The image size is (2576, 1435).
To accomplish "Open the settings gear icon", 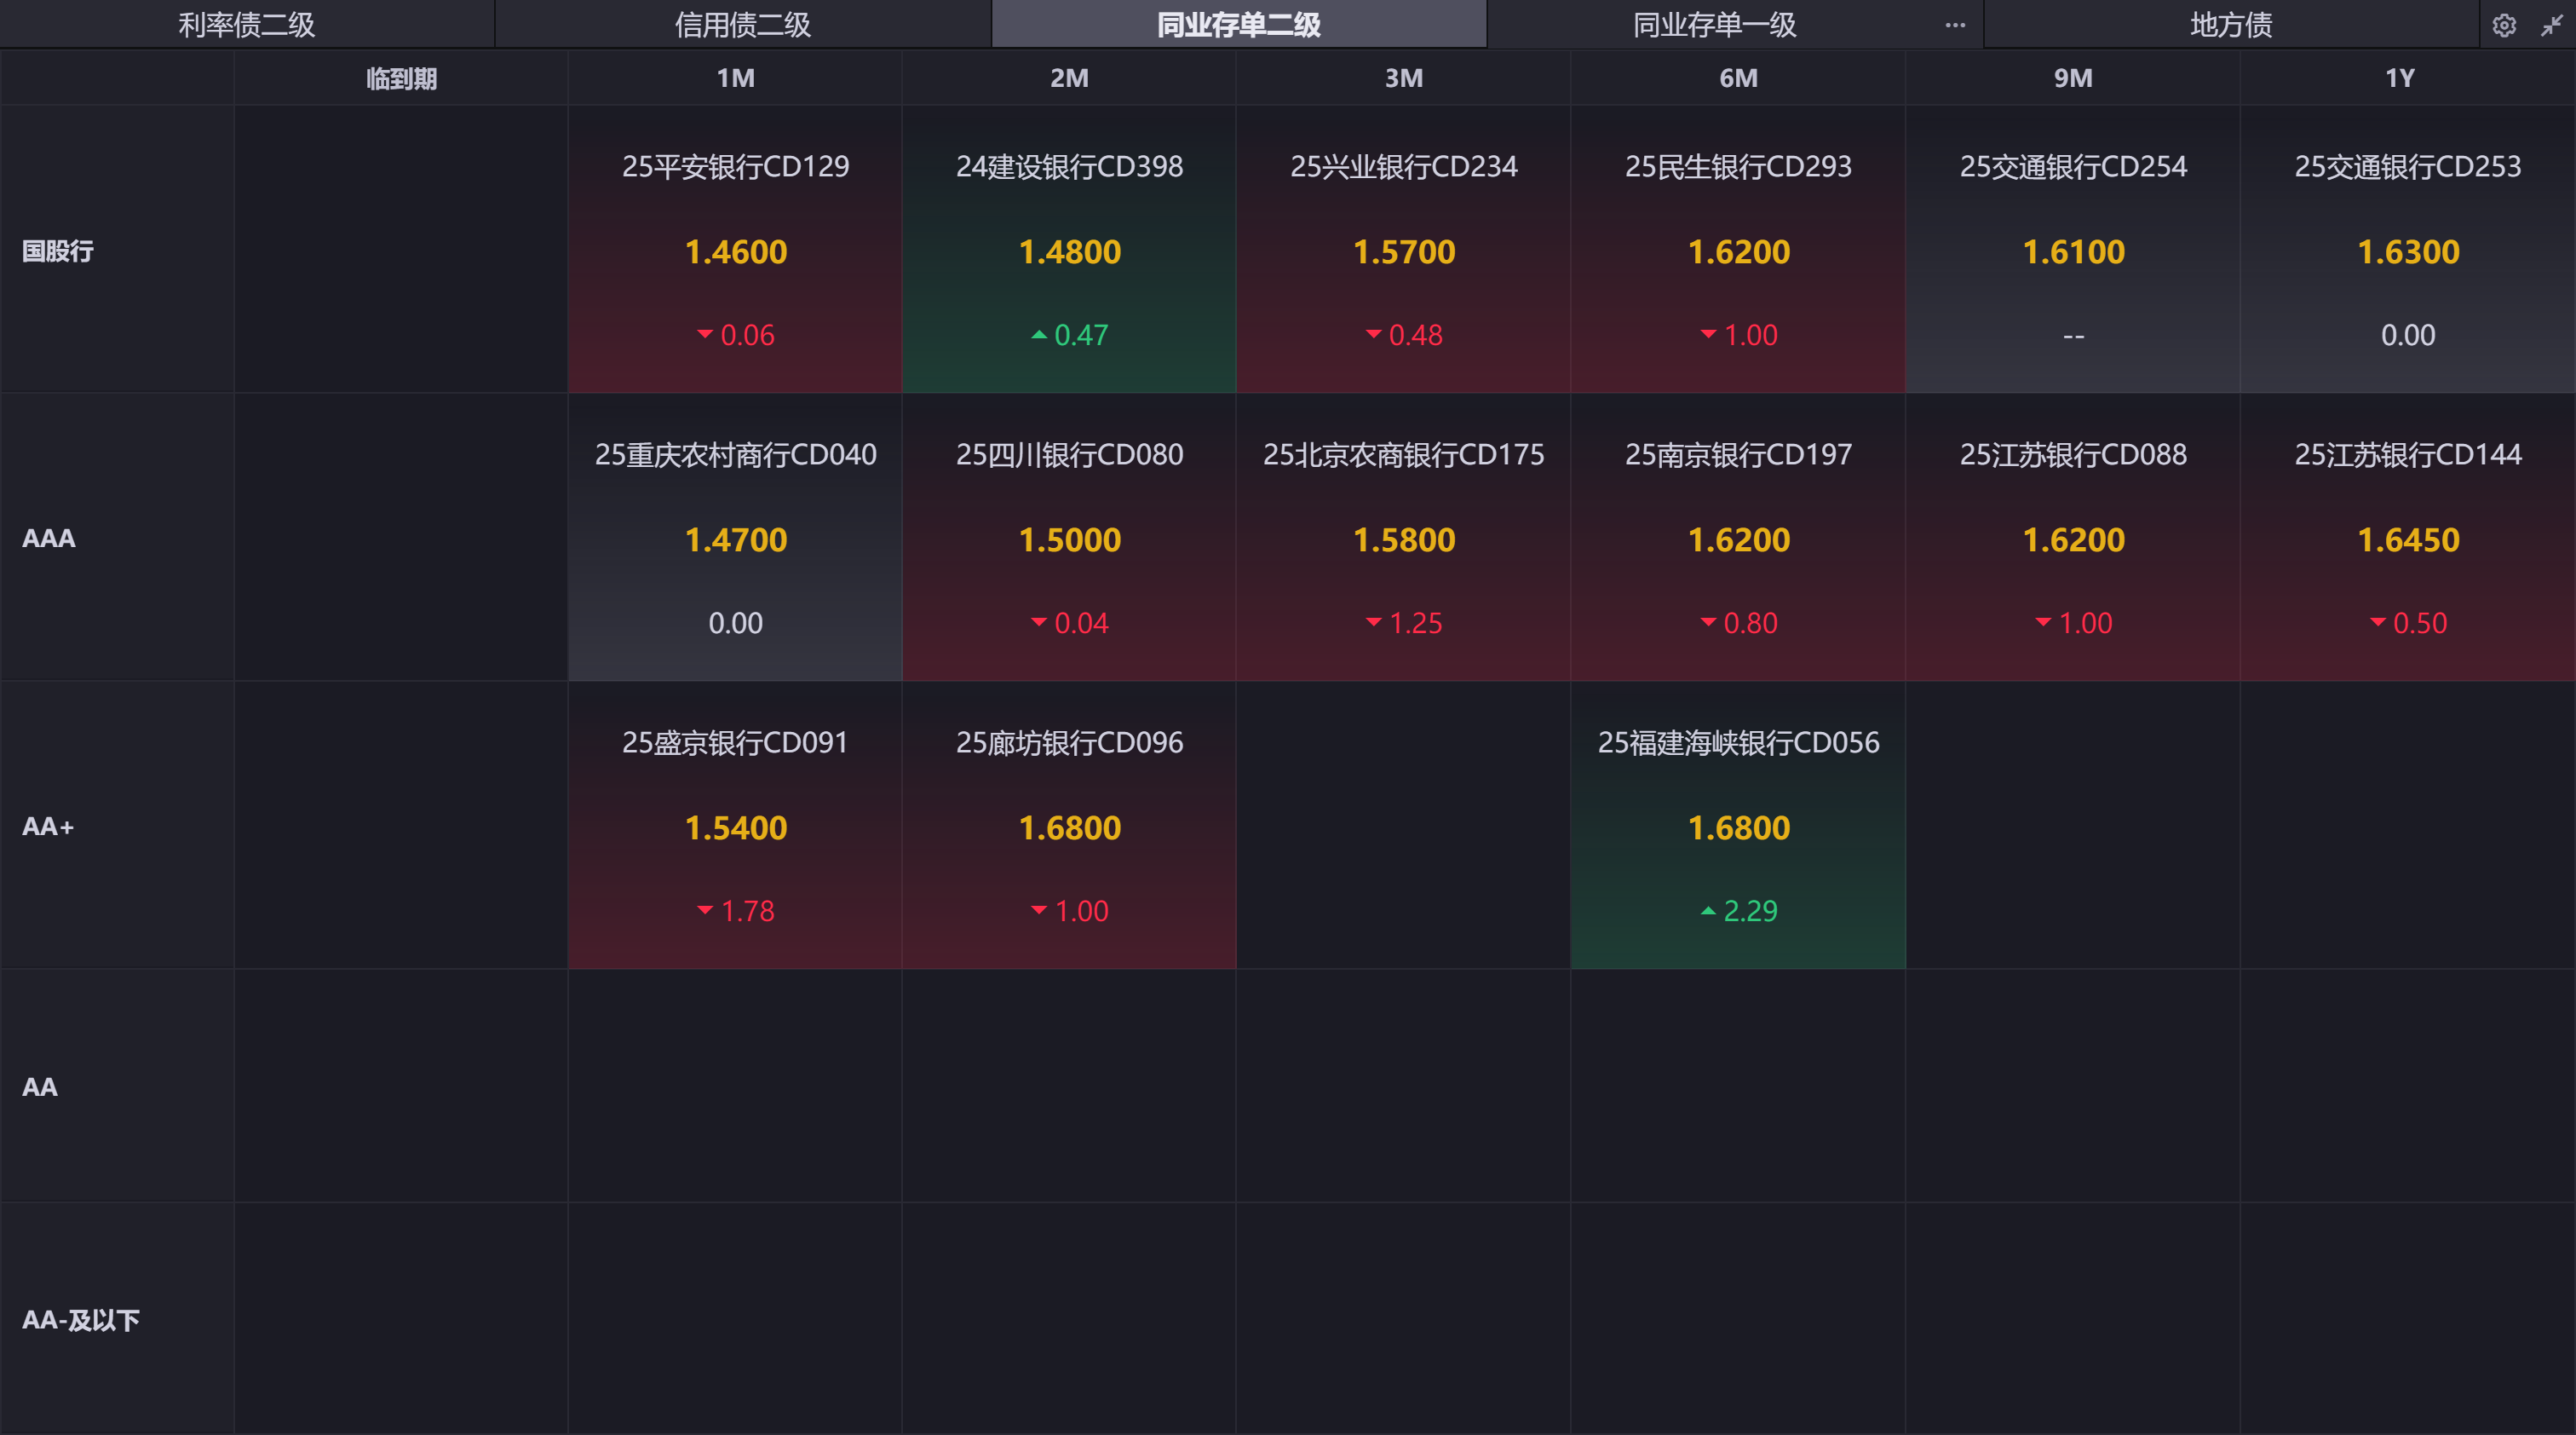I will (2503, 25).
